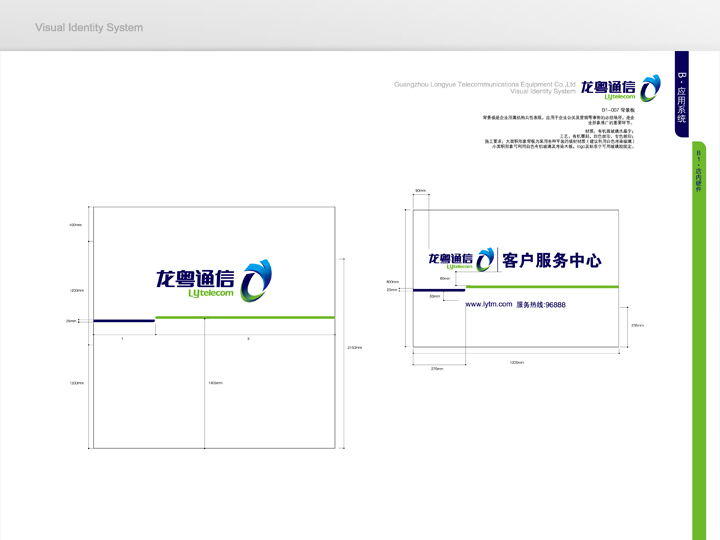Viewport: 720px width, 540px height.
Task: Select the dark blue B·应用系统 side tab
Action: tap(681, 94)
